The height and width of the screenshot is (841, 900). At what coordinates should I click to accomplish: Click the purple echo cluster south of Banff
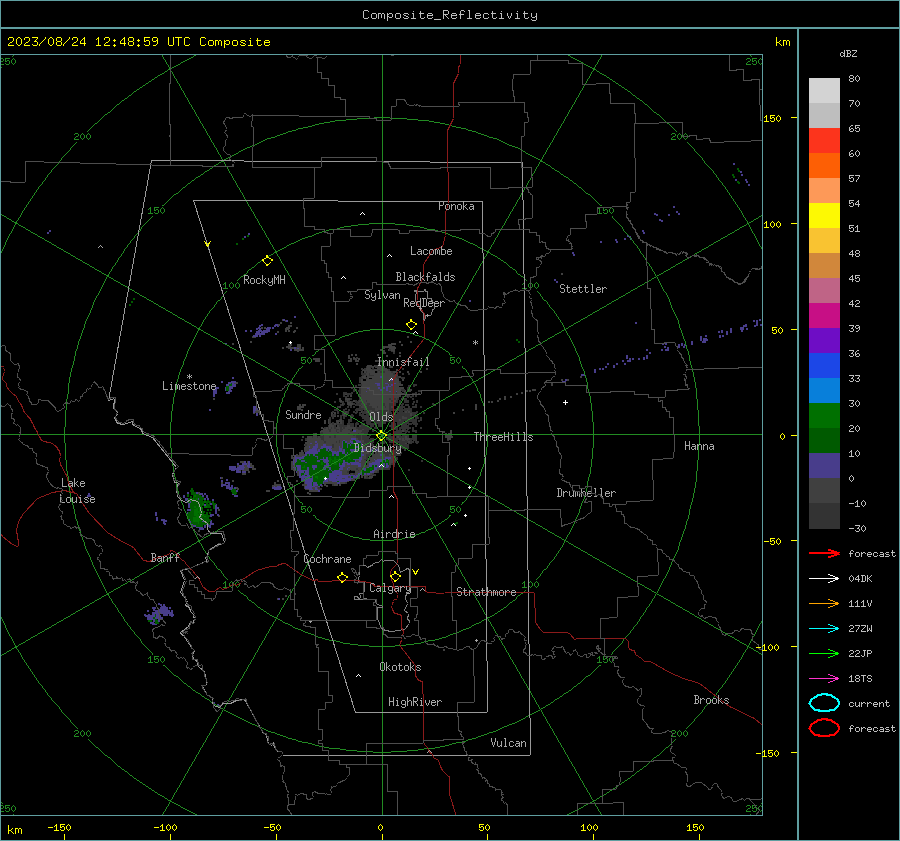point(159,614)
